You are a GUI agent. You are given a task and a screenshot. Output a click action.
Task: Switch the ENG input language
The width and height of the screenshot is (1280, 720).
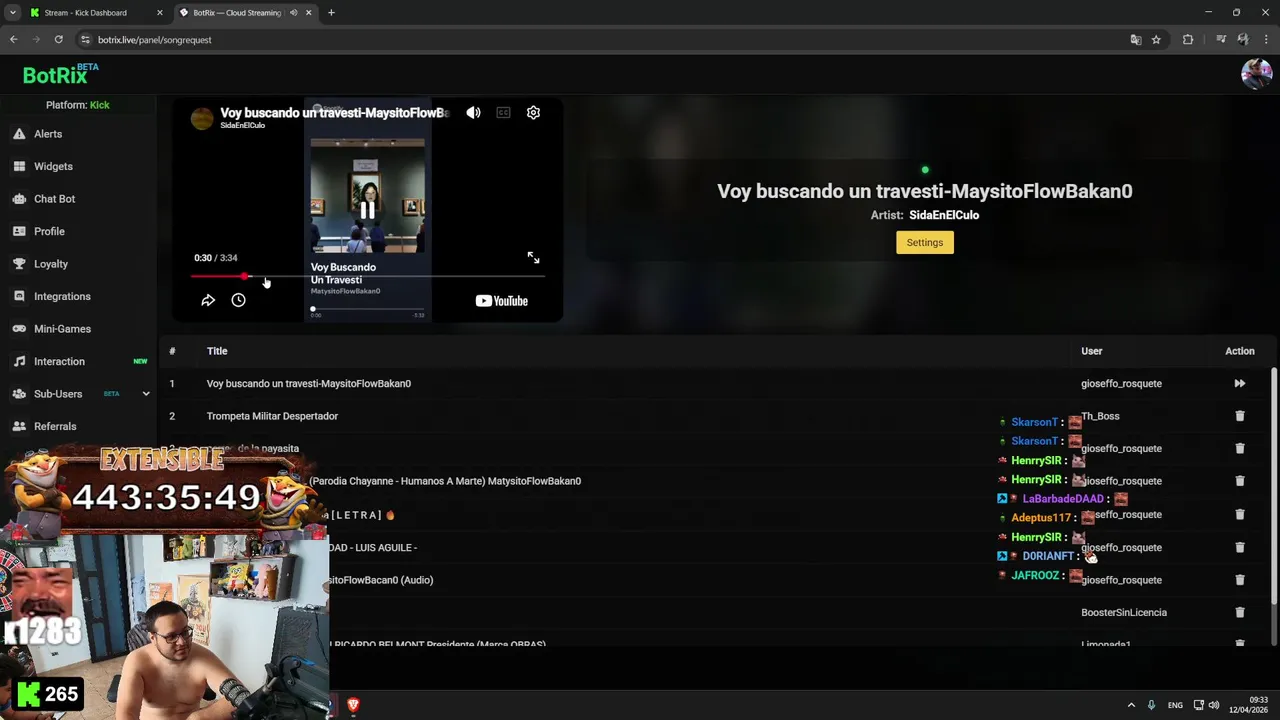(1175, 705)
